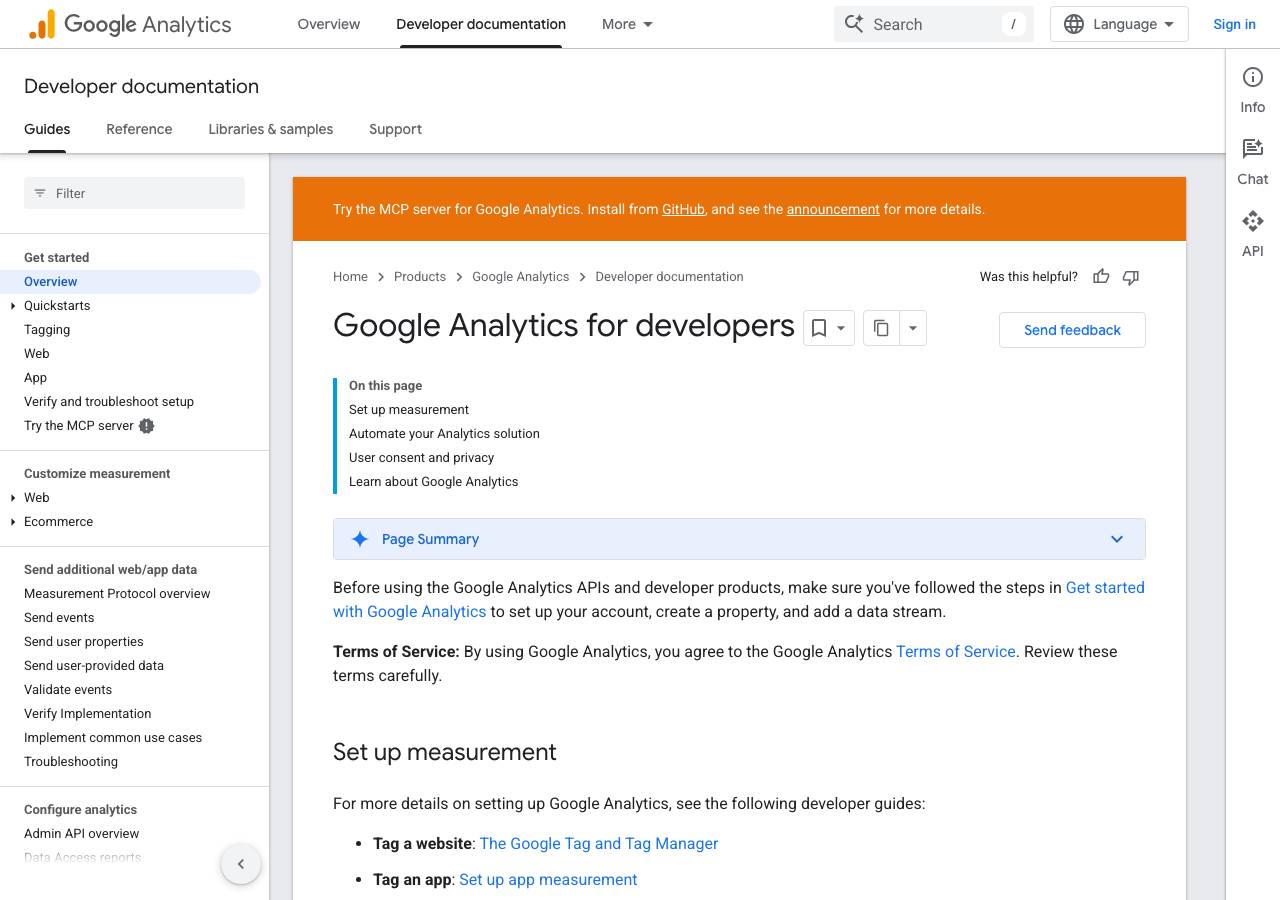Expand the Page Summary chevron

(1117, 539)
